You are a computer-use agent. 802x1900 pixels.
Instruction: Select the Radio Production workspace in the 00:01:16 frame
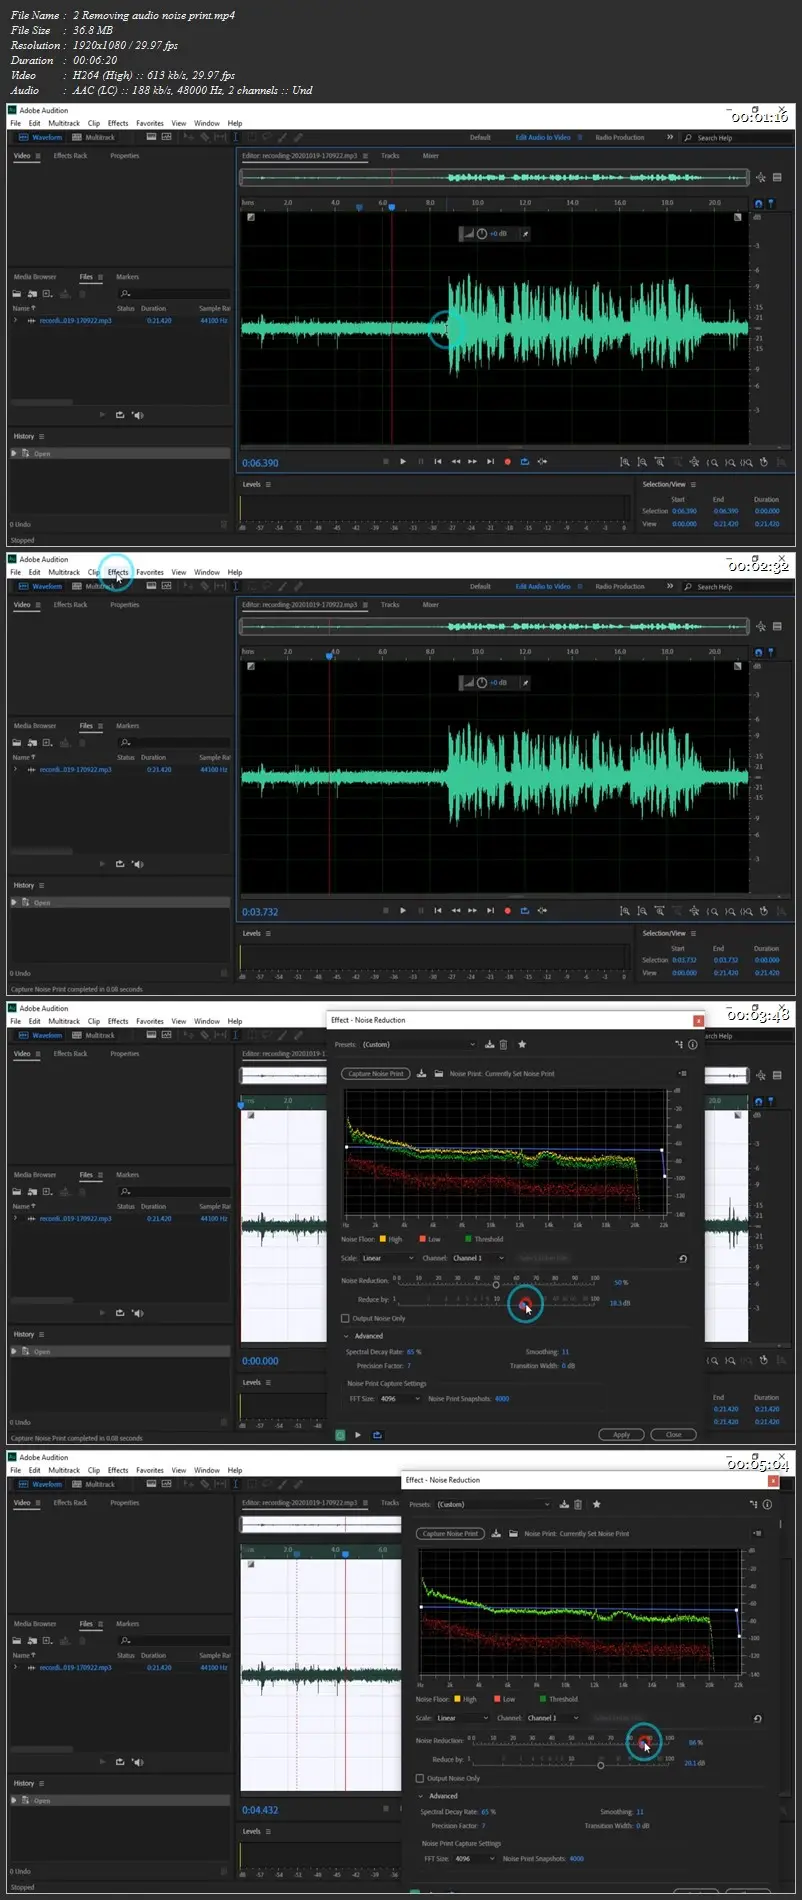point(620,137)
